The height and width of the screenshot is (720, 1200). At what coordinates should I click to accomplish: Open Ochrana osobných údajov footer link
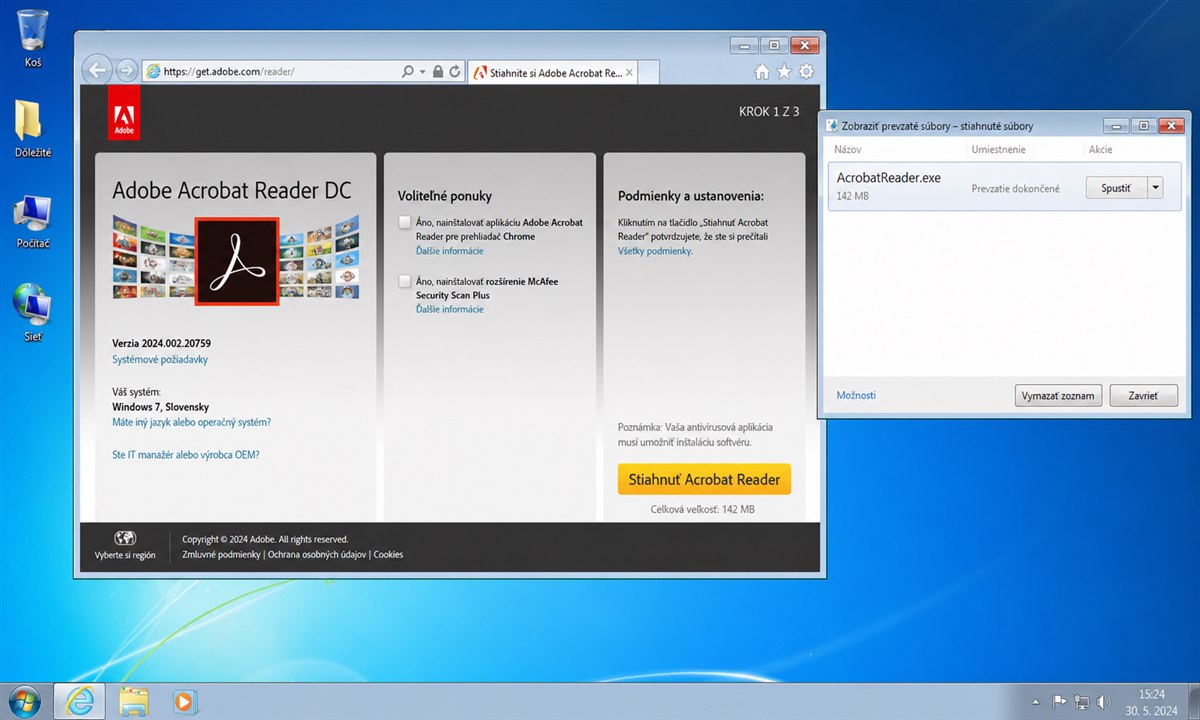(318, 554)
